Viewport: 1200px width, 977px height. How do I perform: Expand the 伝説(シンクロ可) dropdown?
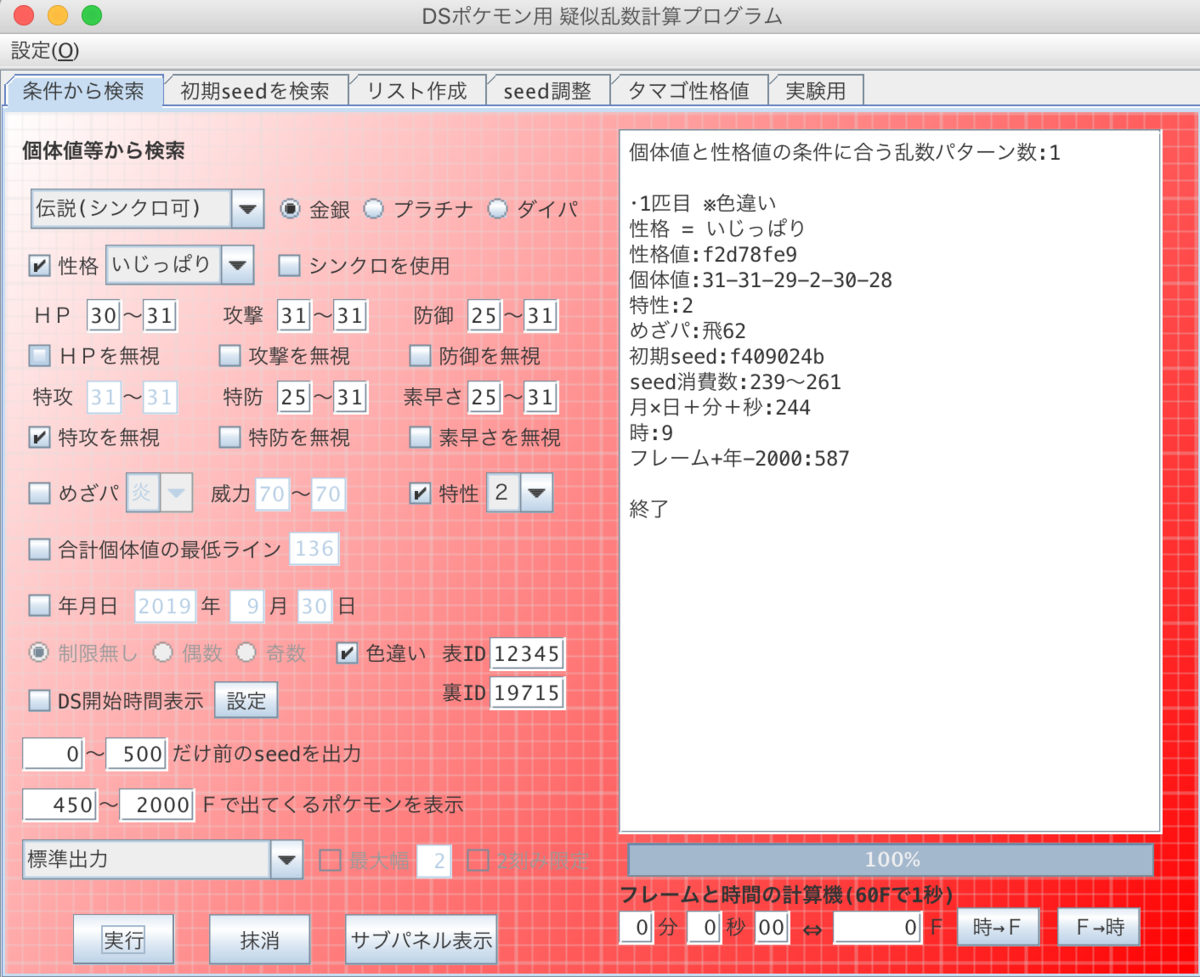coord(247,209)
